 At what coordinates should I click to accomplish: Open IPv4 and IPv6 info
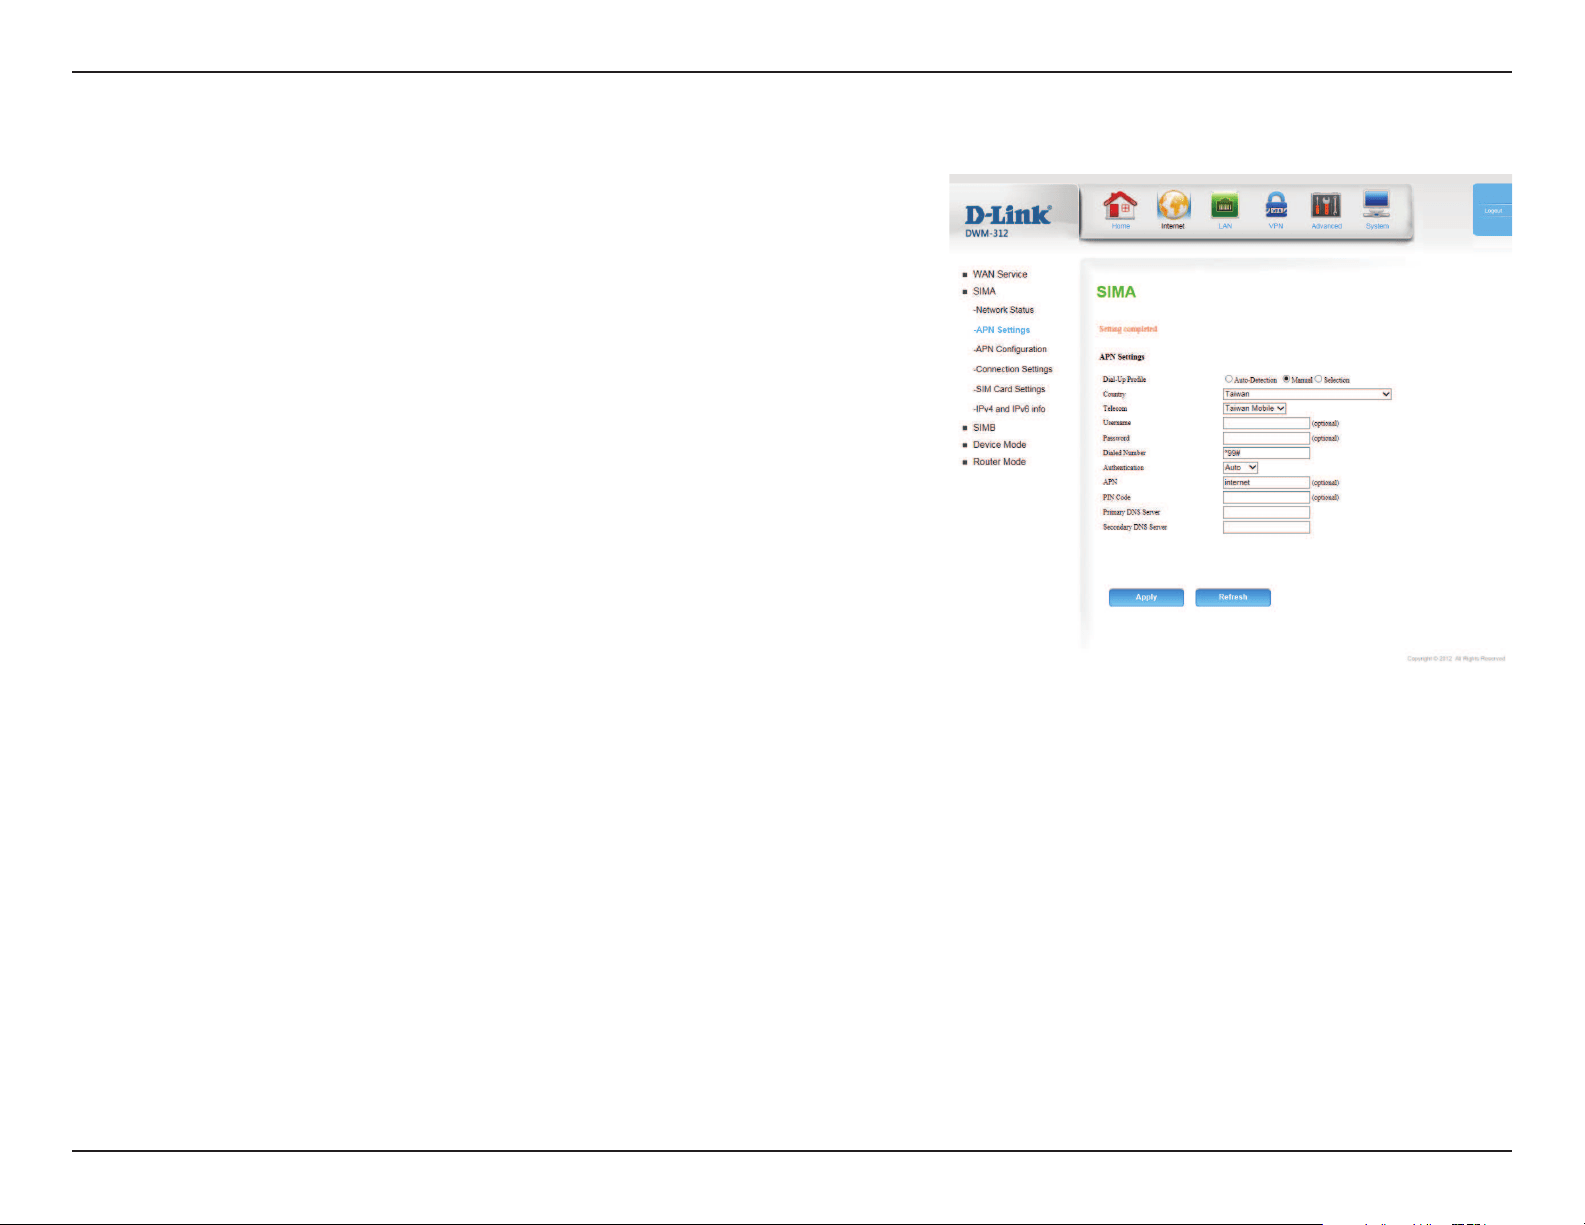pos(1009,409)
